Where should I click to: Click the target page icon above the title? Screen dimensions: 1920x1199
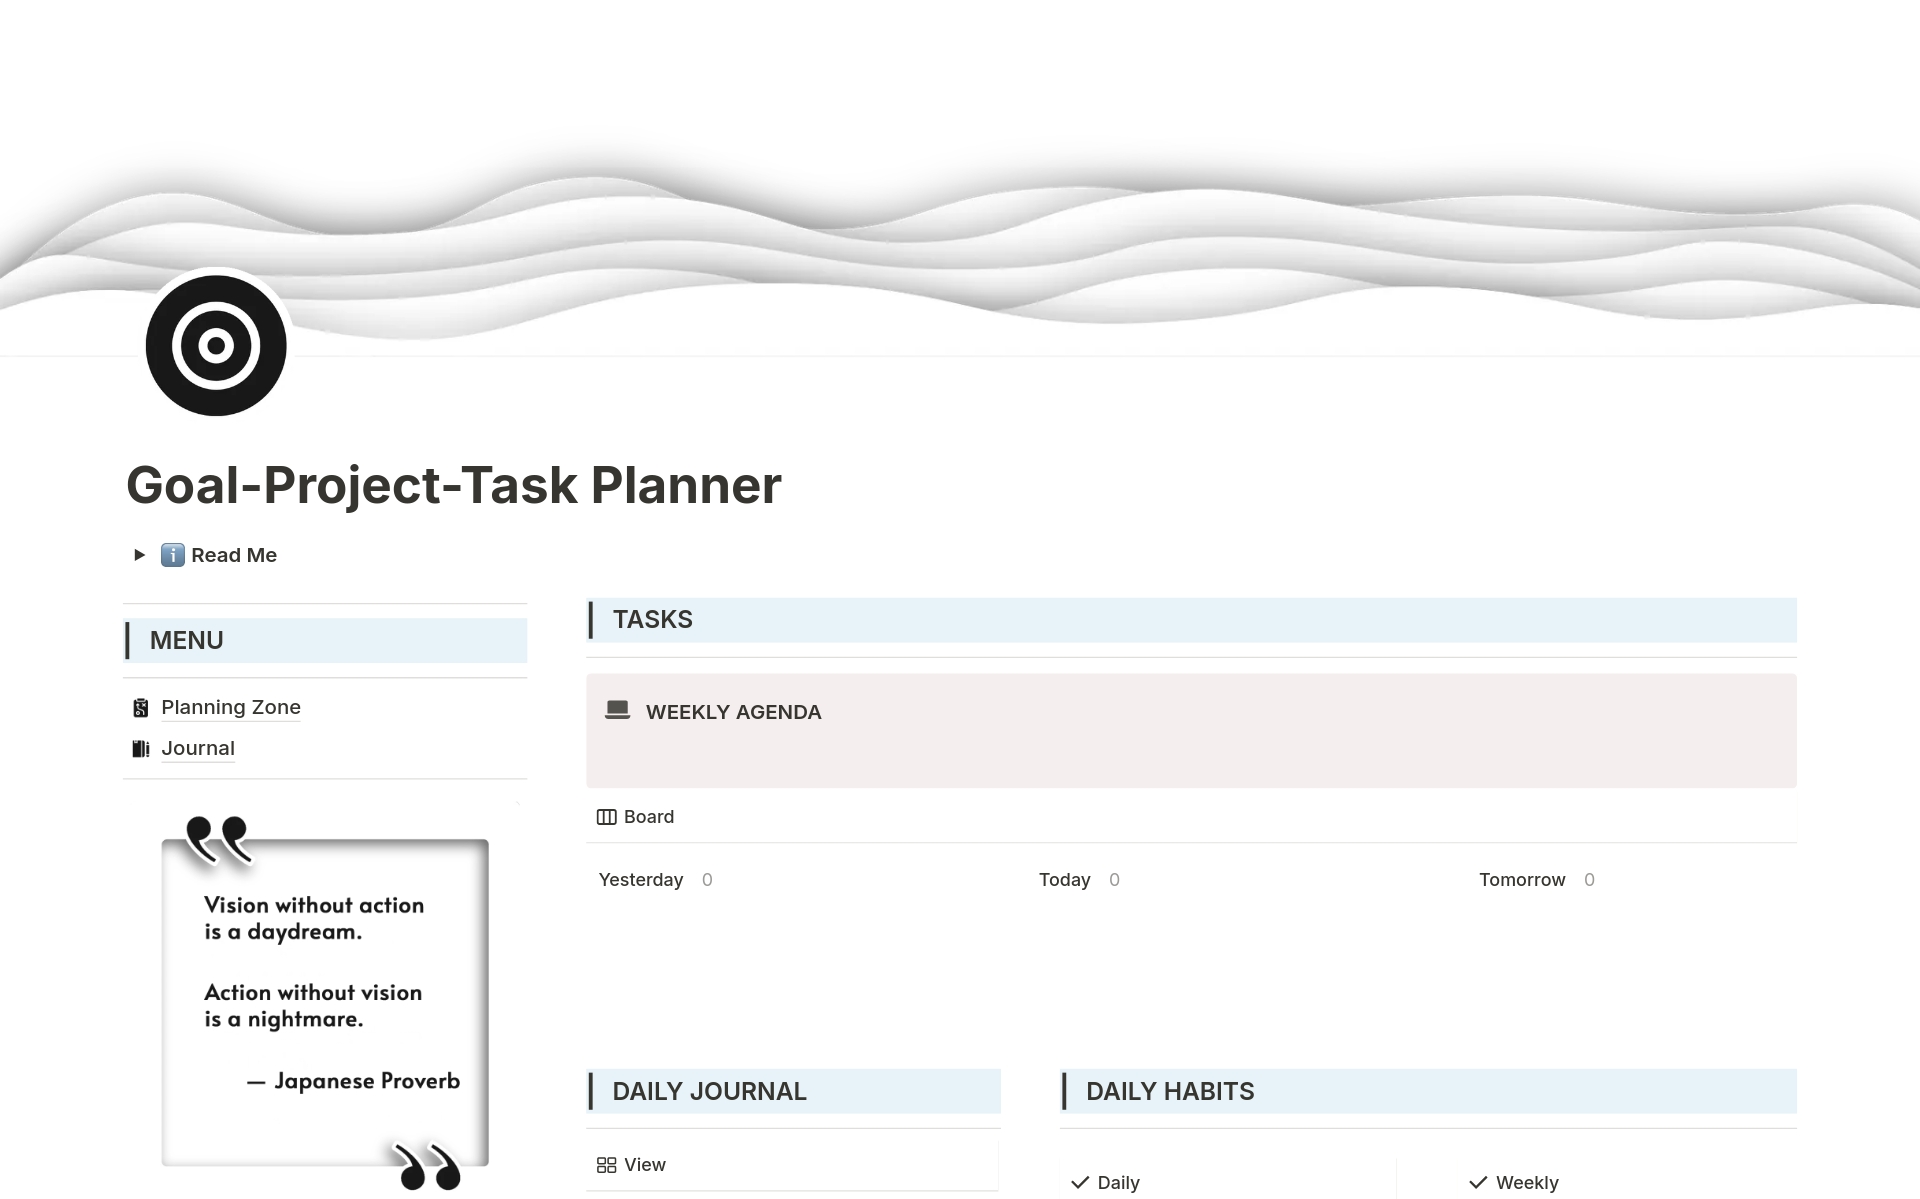pyautogui.click(x=215, y=344)
